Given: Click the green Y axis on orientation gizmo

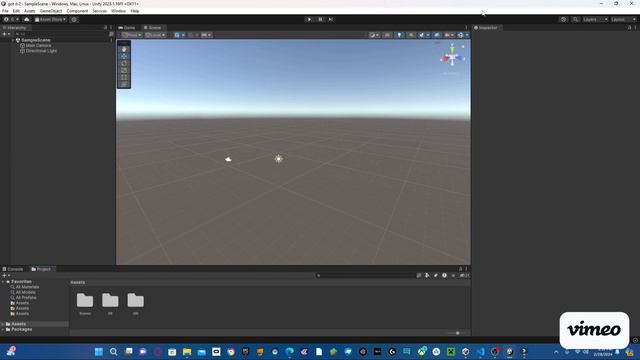Looking at the screenshot, I should [452, 49].
